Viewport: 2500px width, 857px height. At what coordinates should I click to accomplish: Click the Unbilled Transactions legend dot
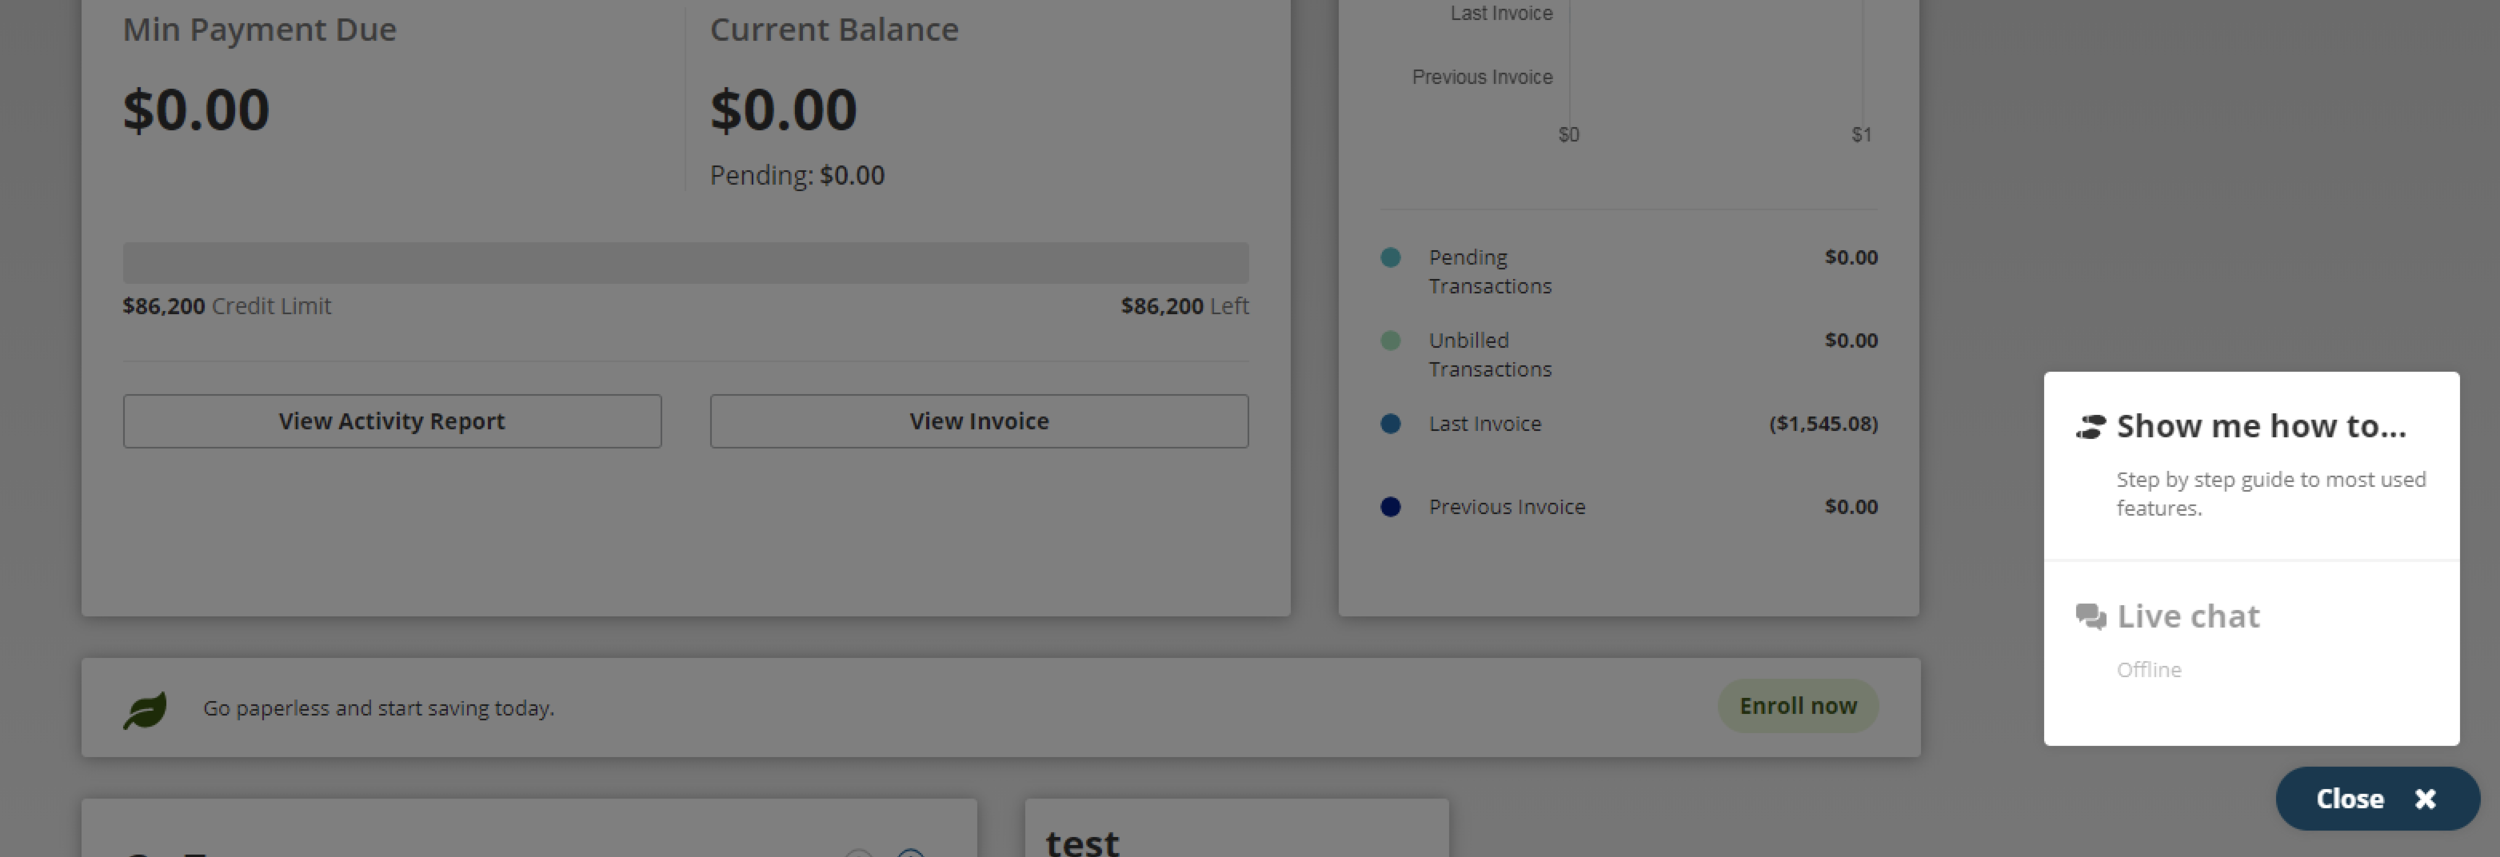(1390, 340)
